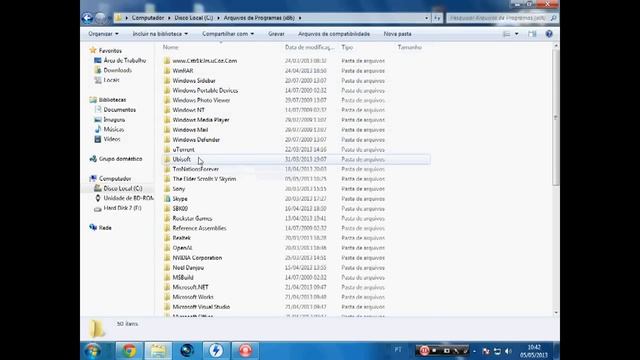This screenshot has width=640, height=360.
Task: Go back with the Back arrow button
Action: click(x=87, y=18)
